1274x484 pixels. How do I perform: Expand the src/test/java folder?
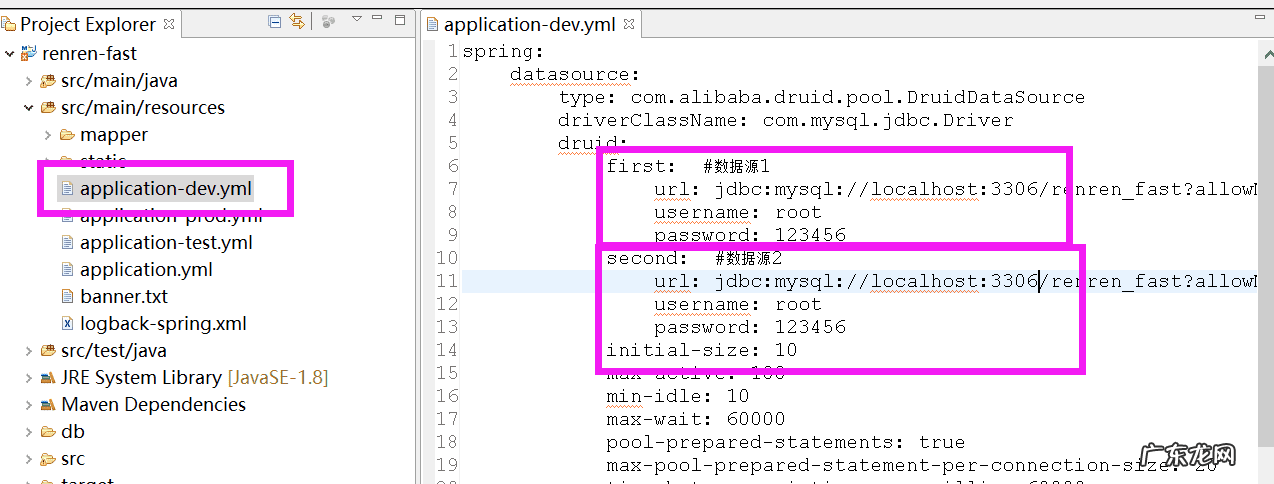tap(29, 350)
